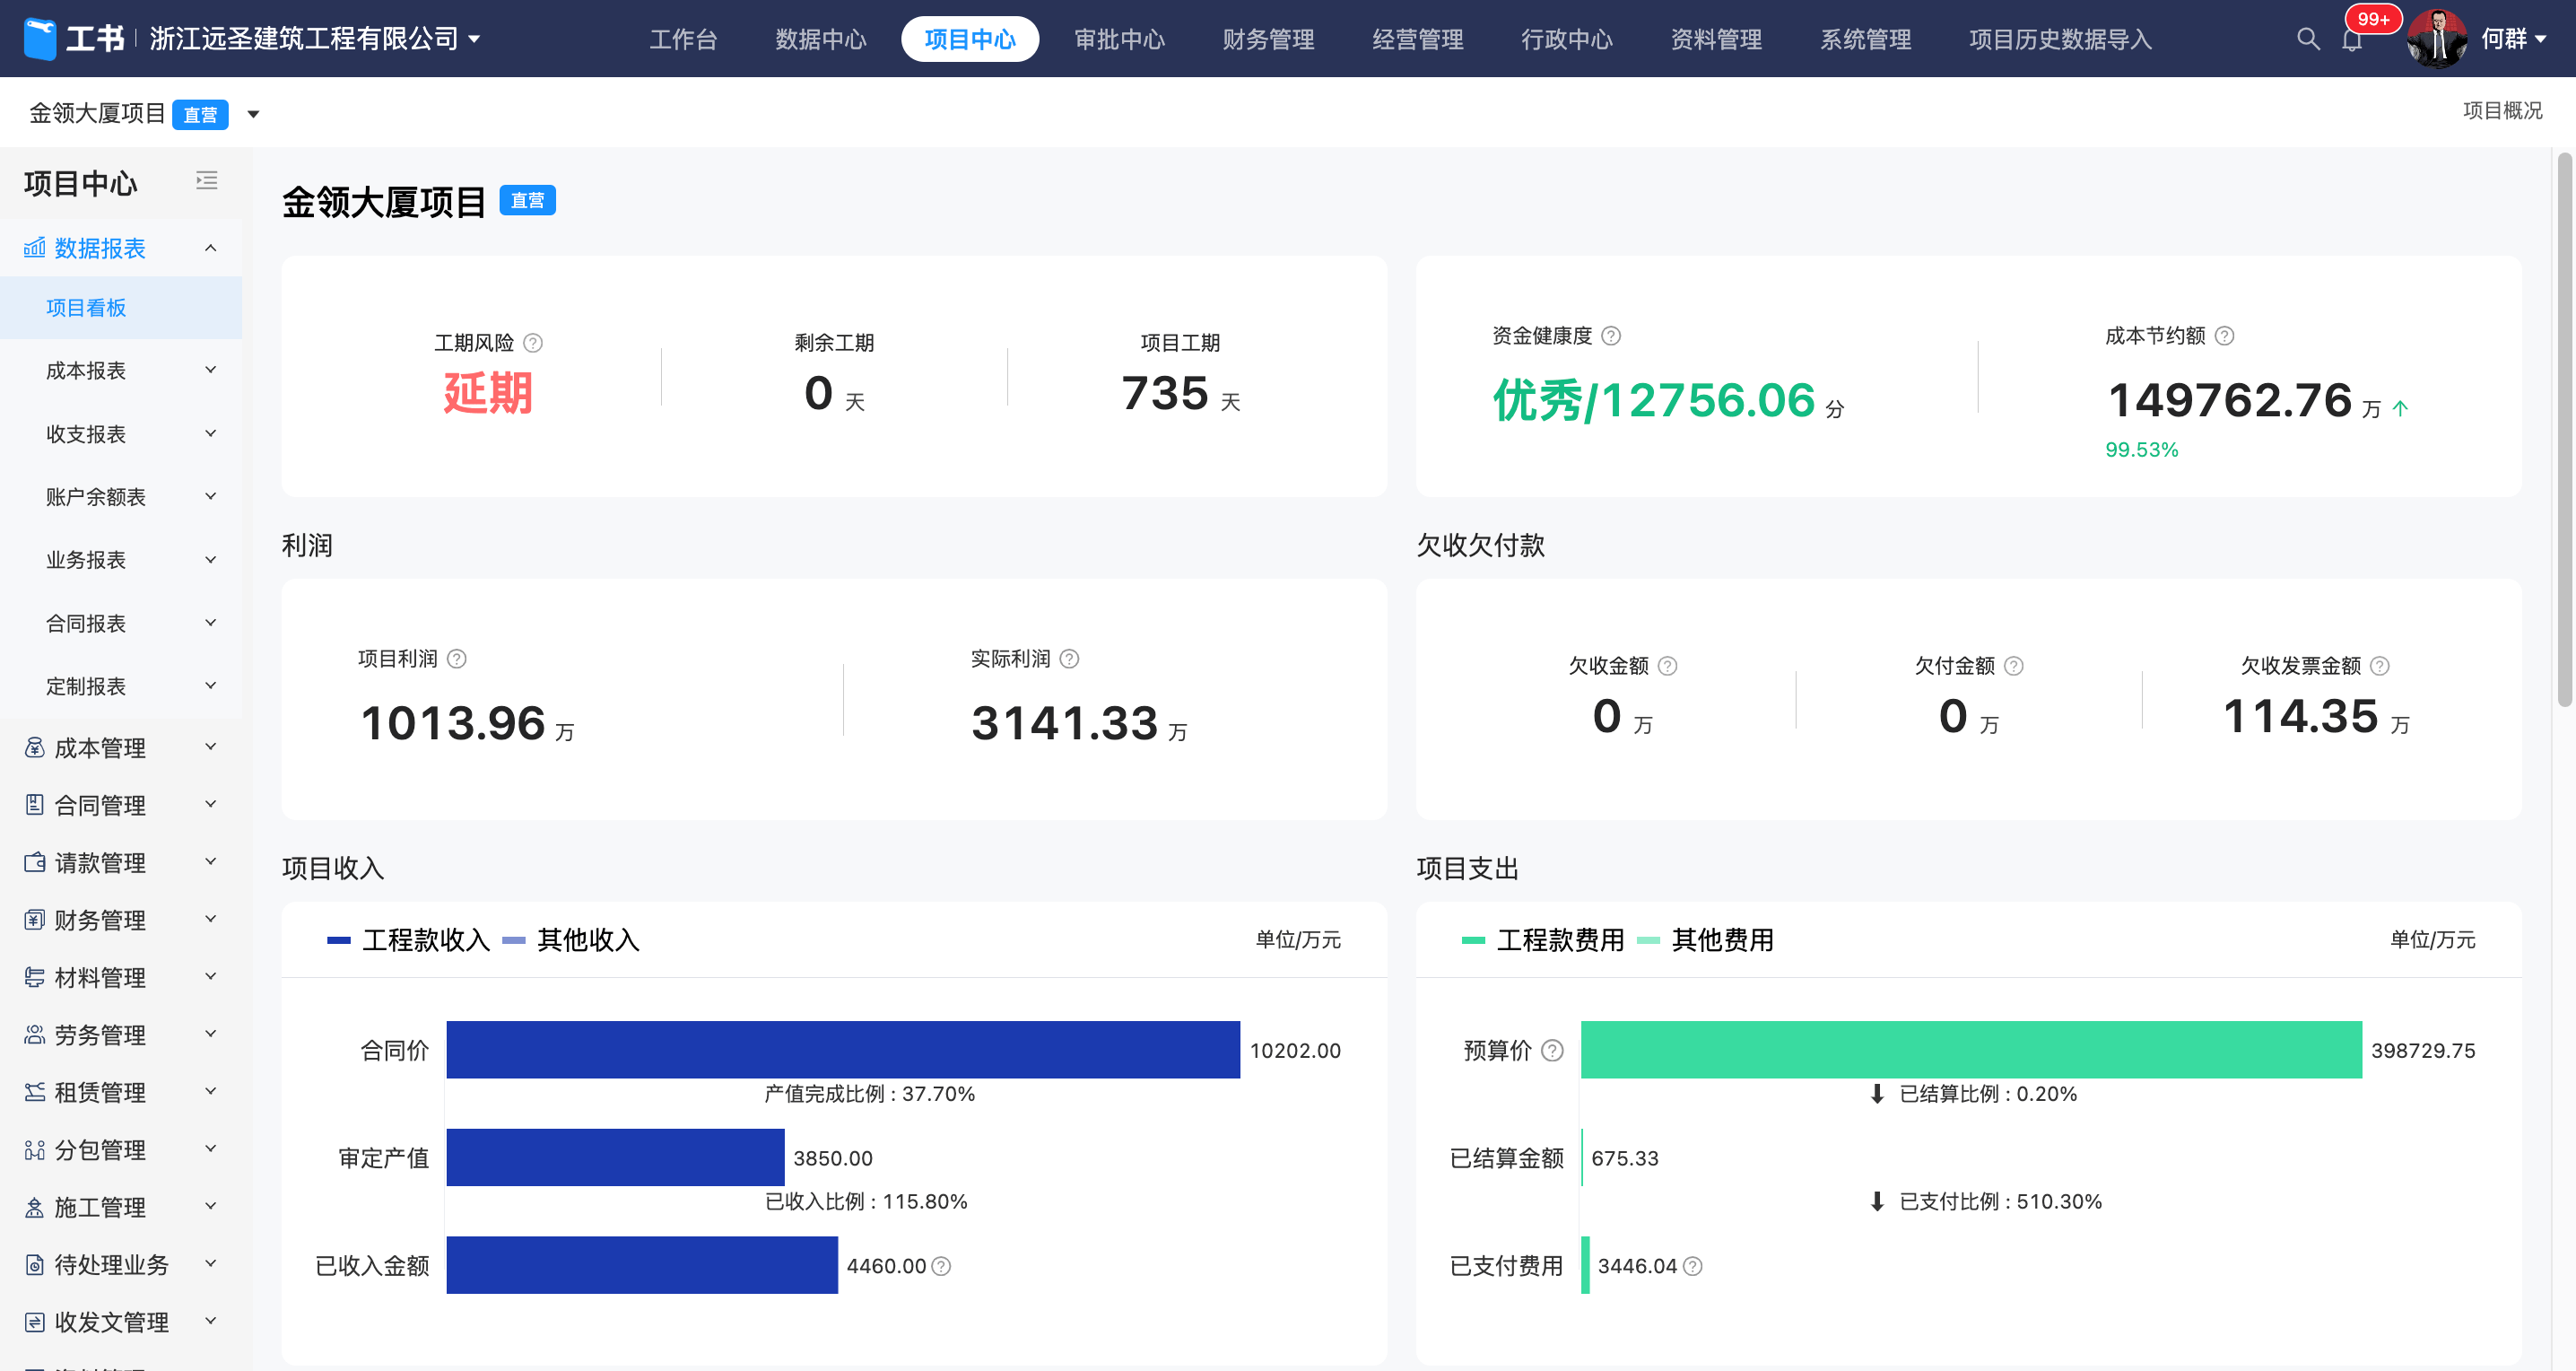
Task: Click the 项目概况 link
Action: pyautogui.click(x=2502, y=110)
